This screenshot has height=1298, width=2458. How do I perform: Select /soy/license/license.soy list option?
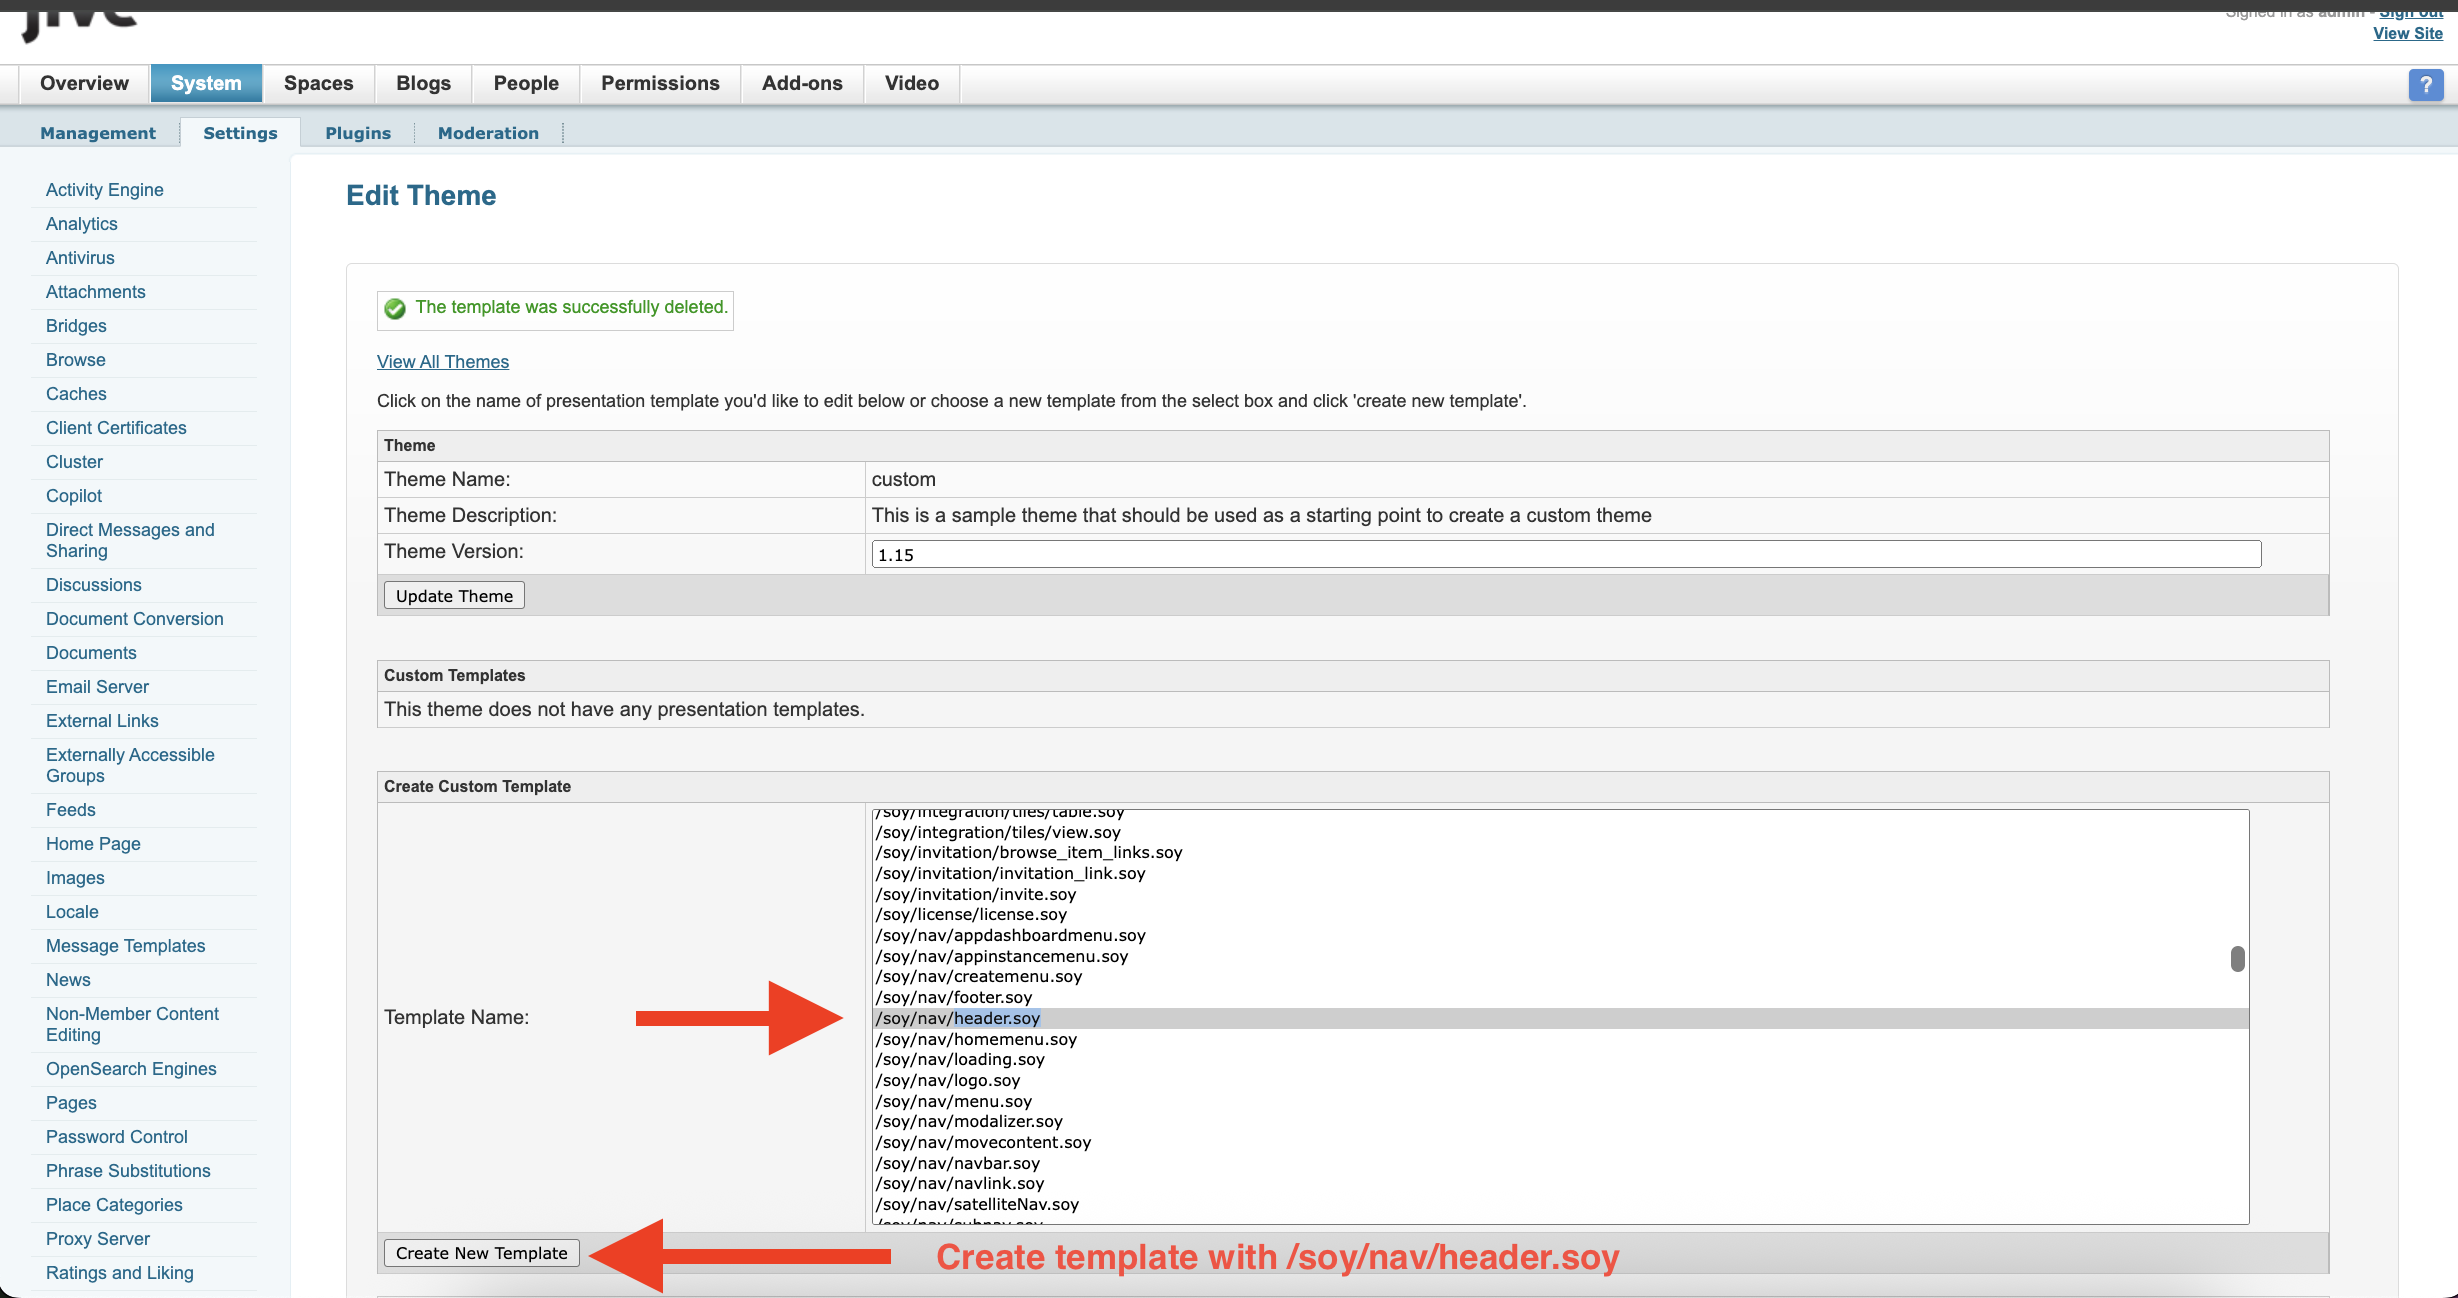971,914
